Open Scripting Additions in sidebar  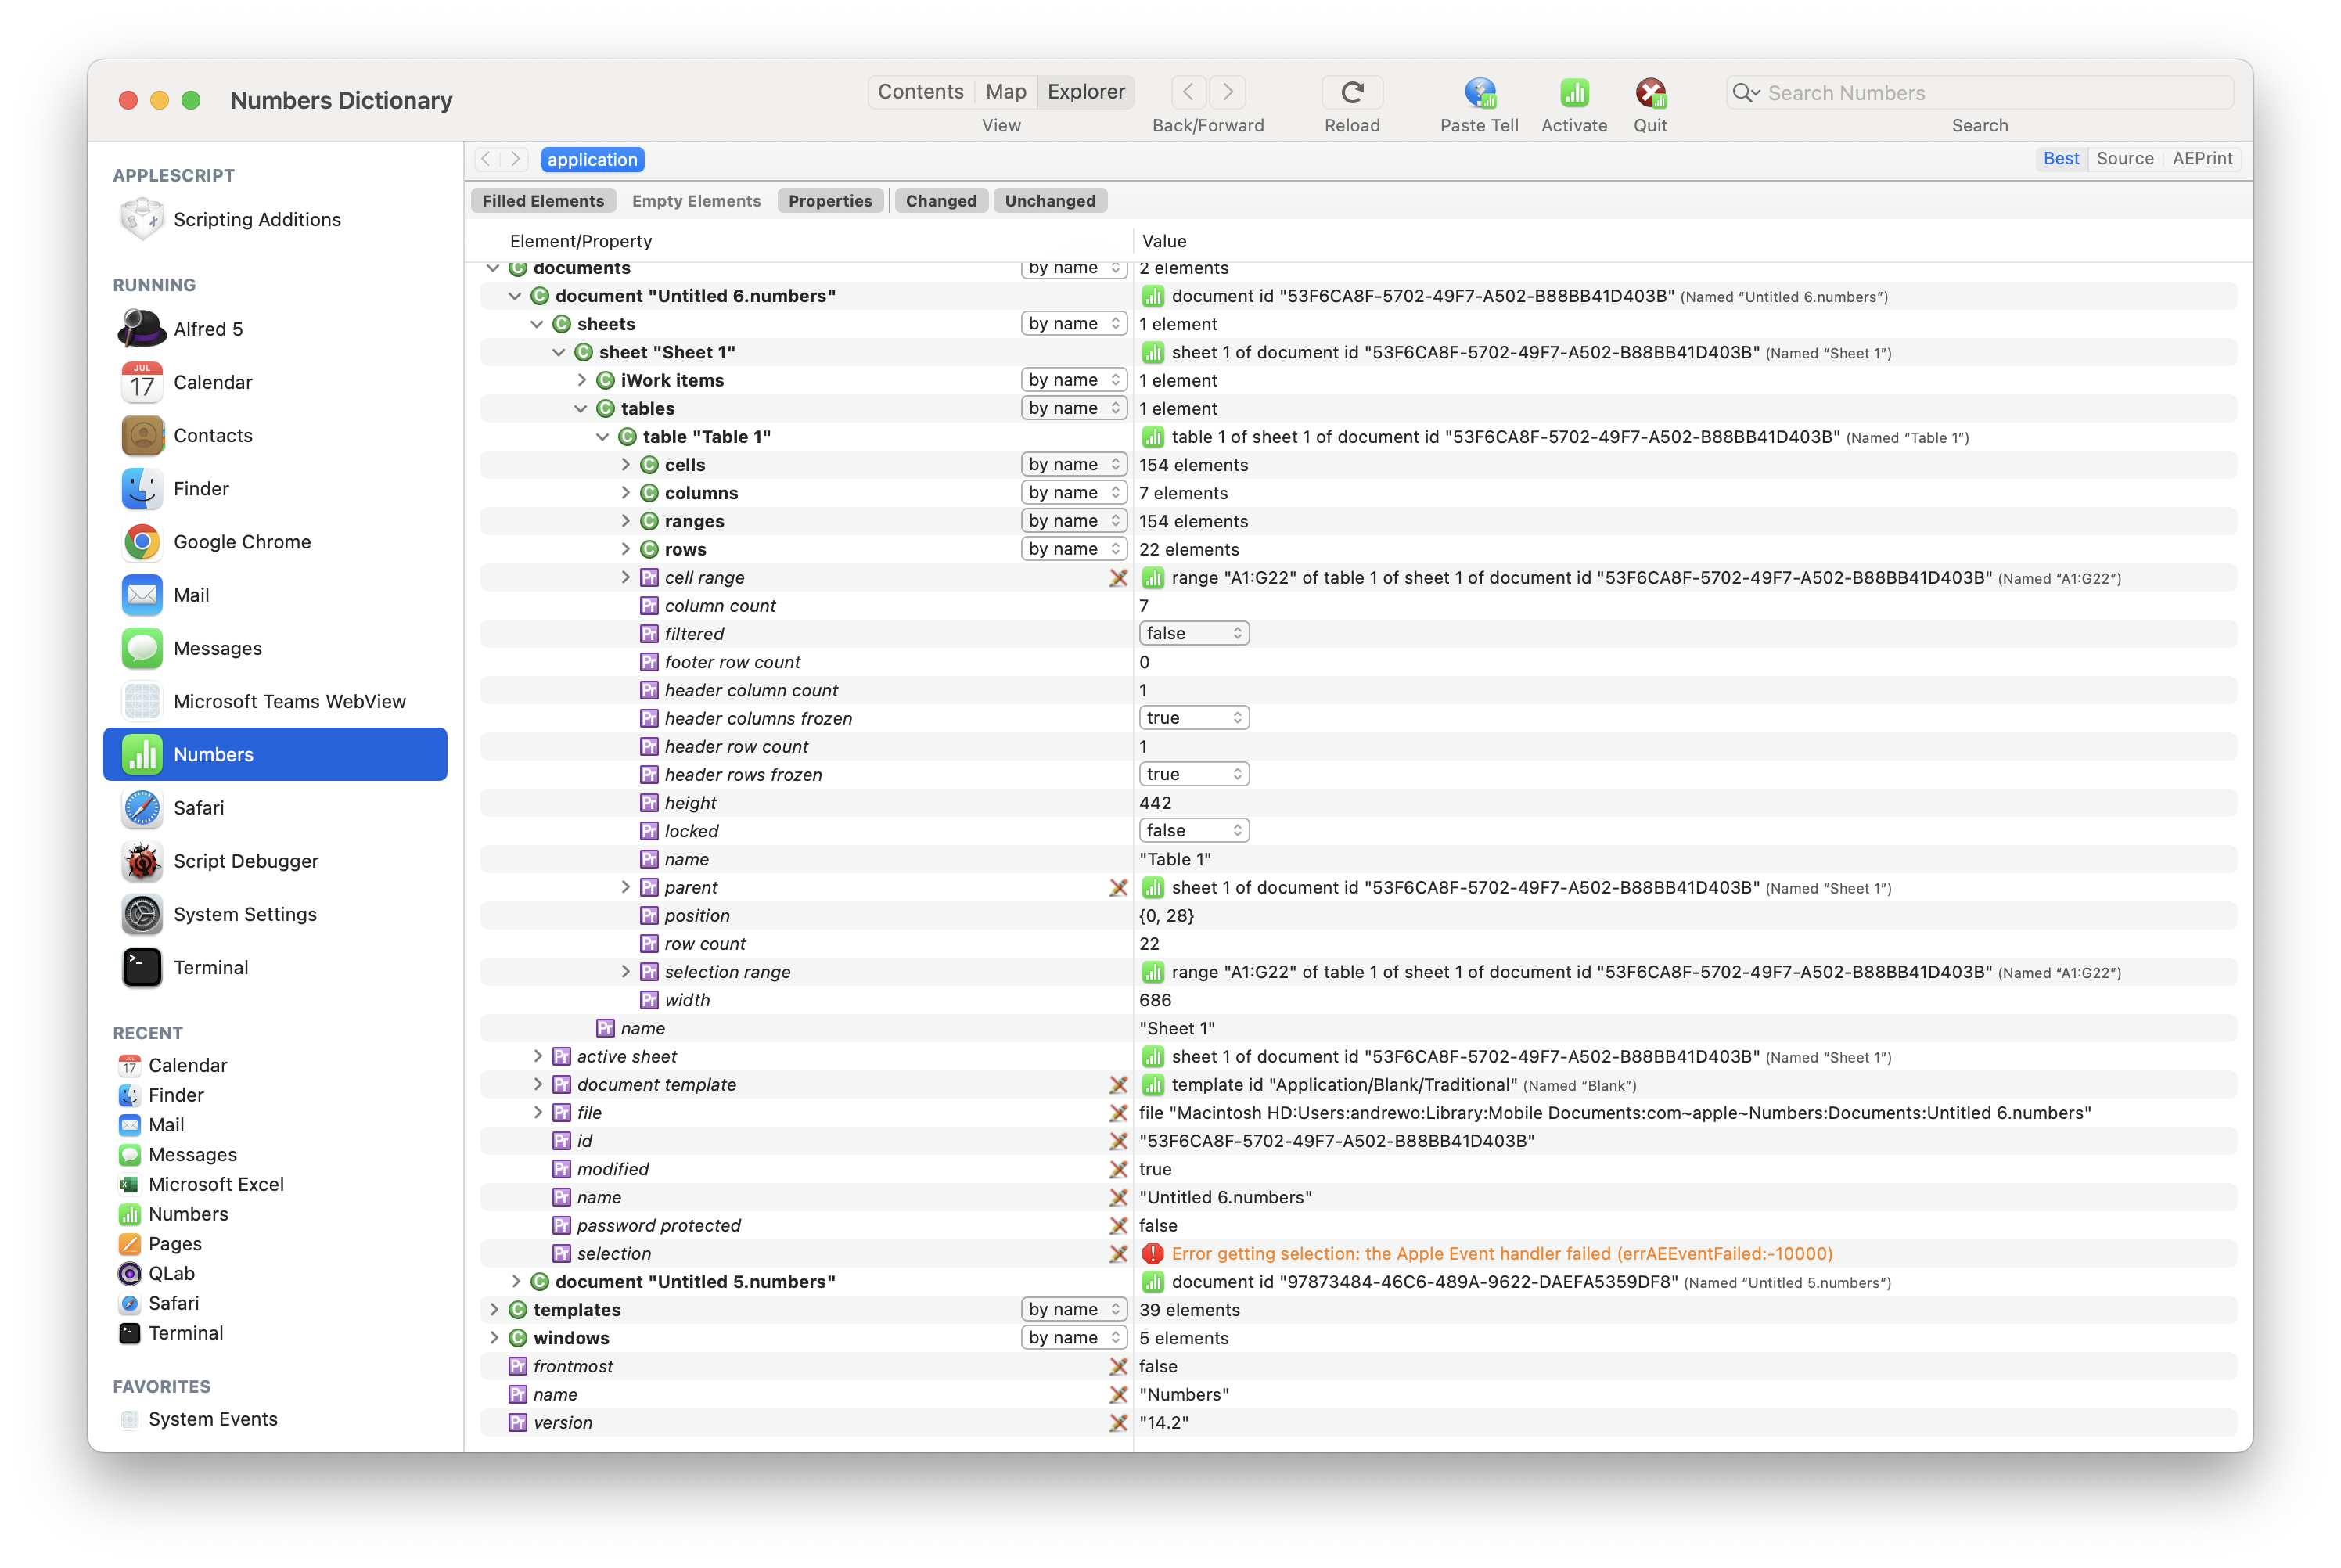click(256, 219)
